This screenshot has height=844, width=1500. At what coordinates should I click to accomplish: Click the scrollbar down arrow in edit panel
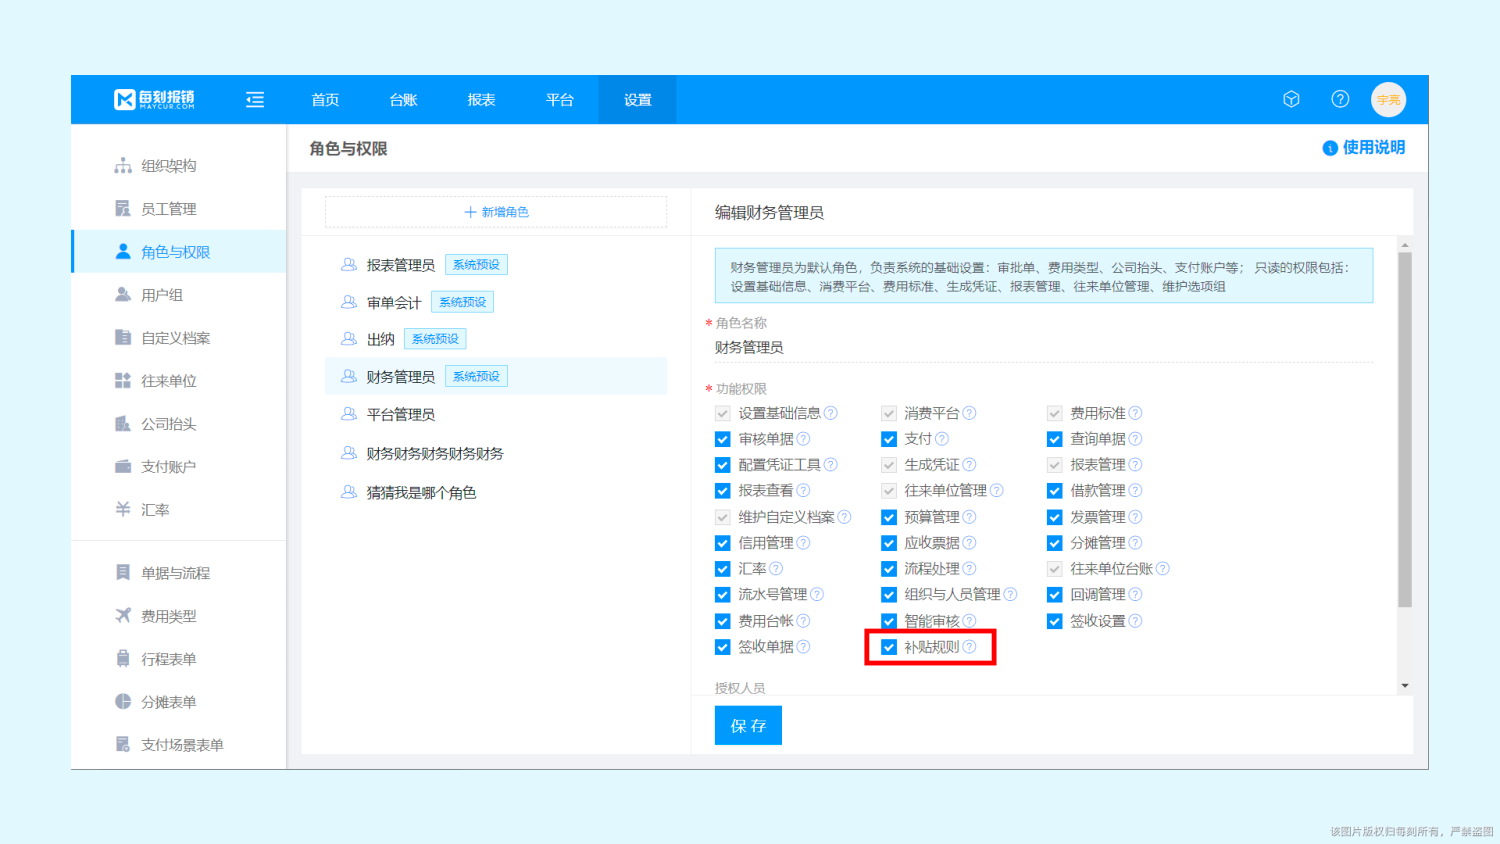[1405, 686]
